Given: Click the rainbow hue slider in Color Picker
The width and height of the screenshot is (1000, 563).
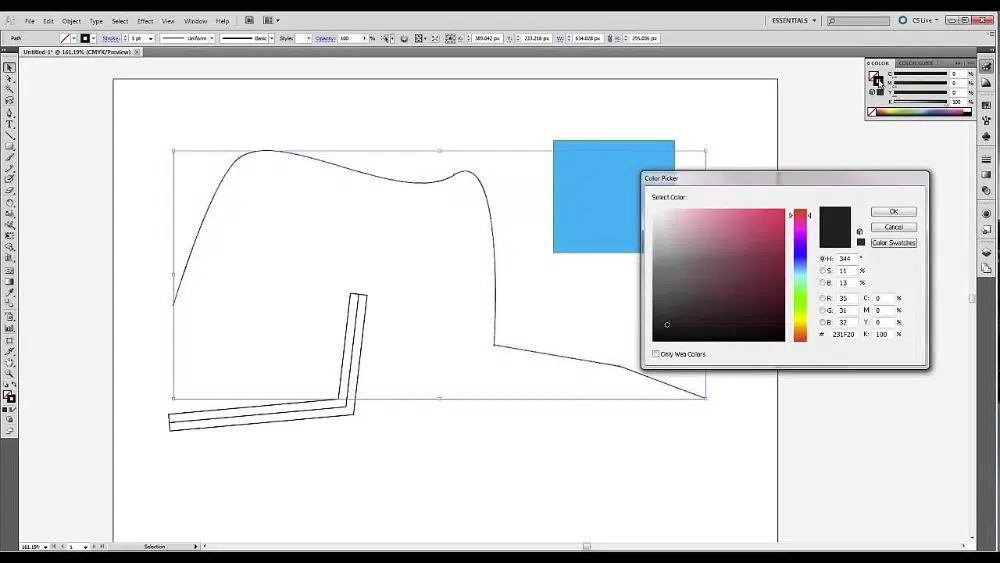Looking at the screenshot, I should click(x=800, y=275).
